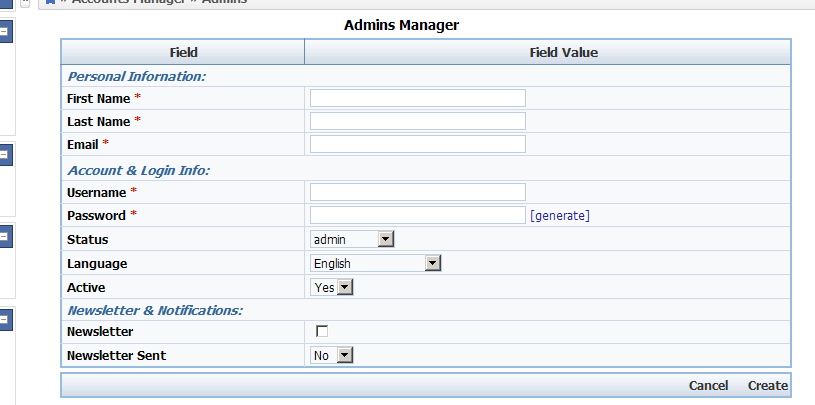Viewport: 815px width, 405px height.
Task: Focus the First Name text field
Action: pos(417,97)
